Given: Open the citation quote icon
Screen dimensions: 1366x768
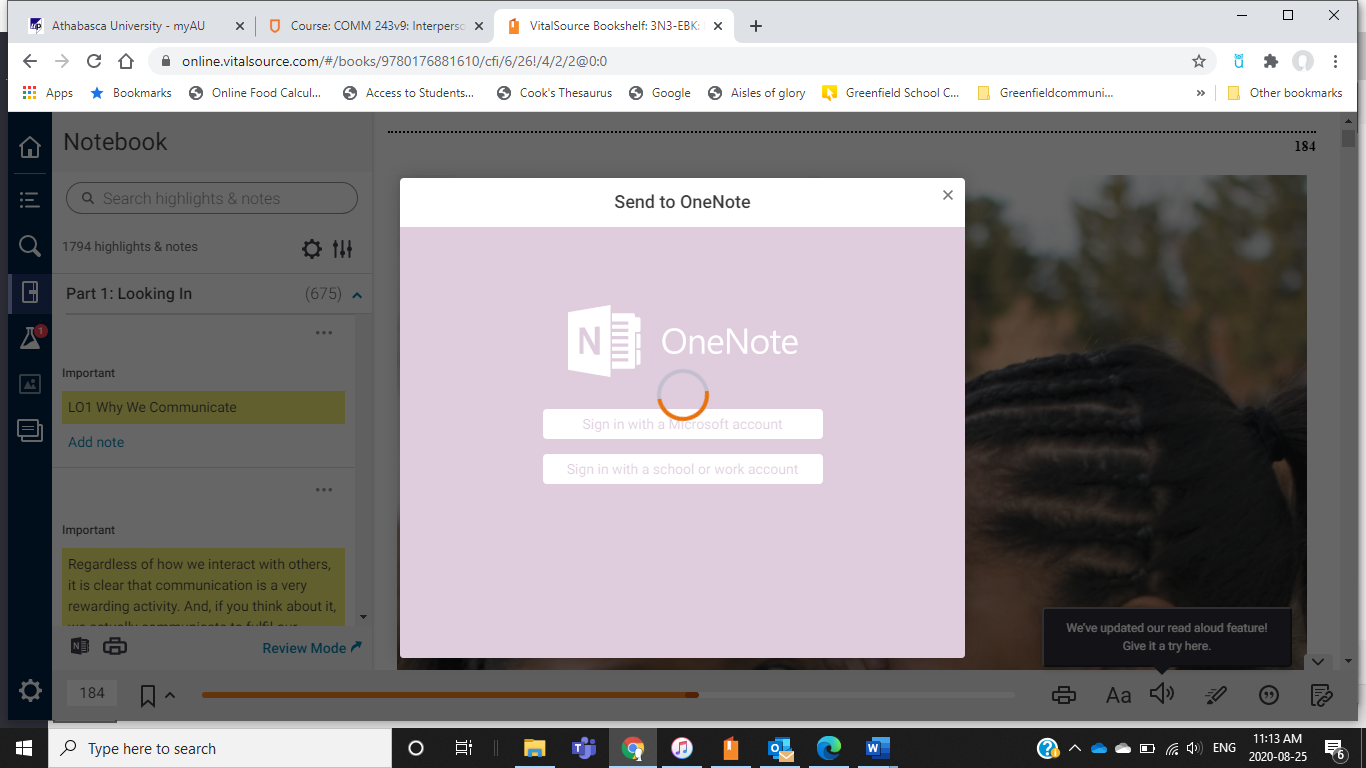Looking at the screenshot, I should click(x=1268, y=694).
